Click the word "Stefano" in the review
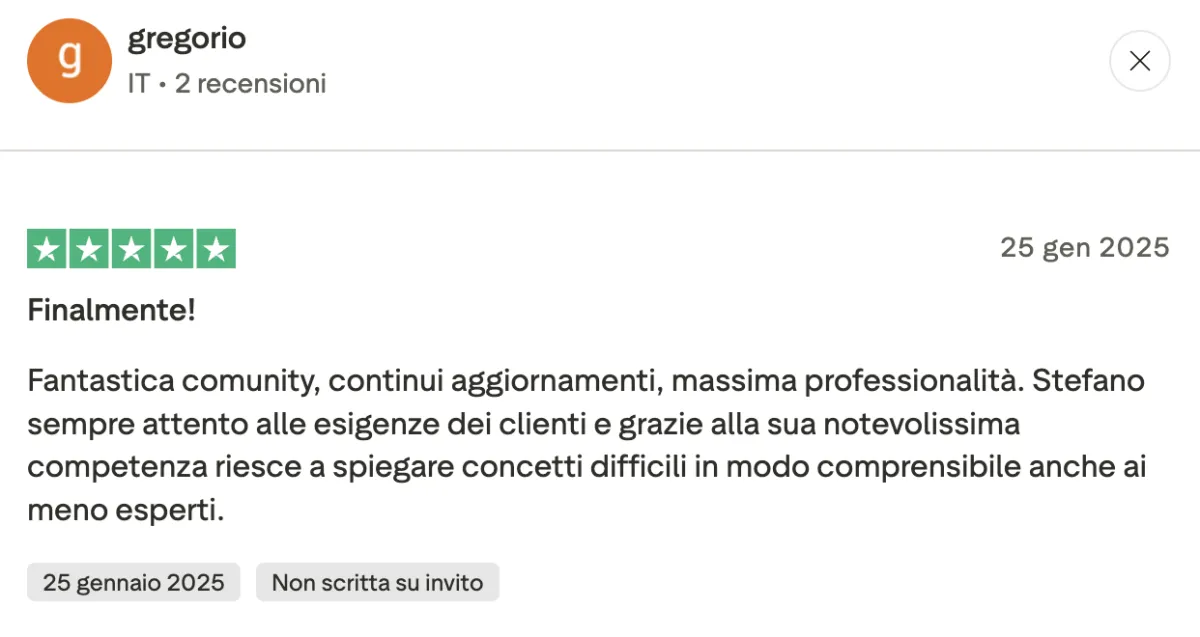This screenshot has height=637, width=1200. click(1088, 381)
